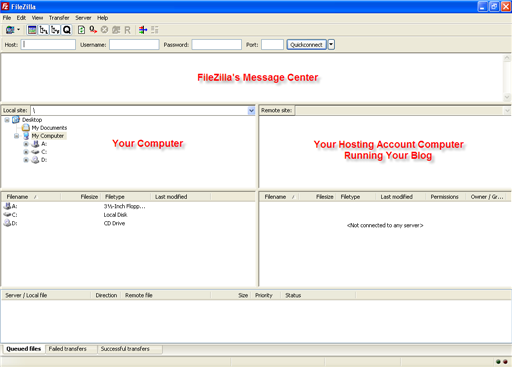Click the Server / Local file queue header
This screenshot has width=512, height=367.
[x=46, y=295]
